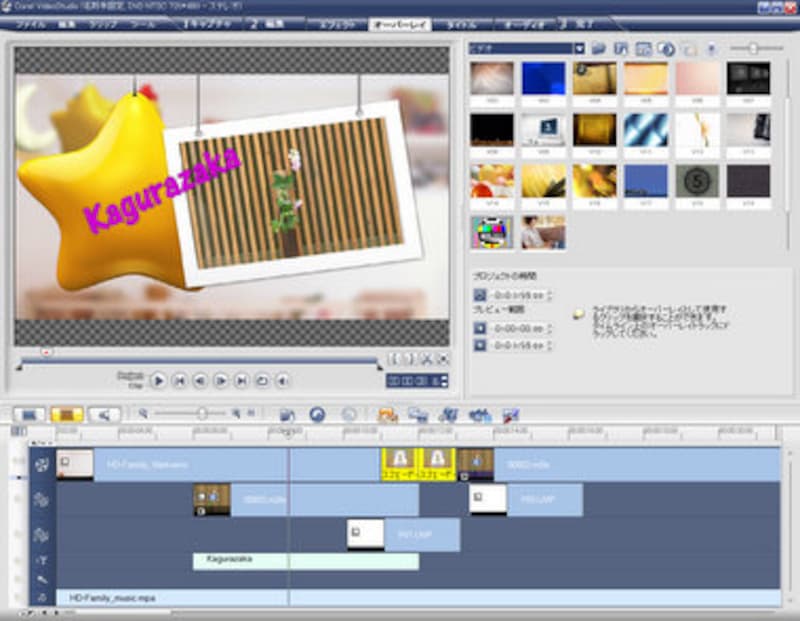Toggle the repeat playback button

coord(261,380)
